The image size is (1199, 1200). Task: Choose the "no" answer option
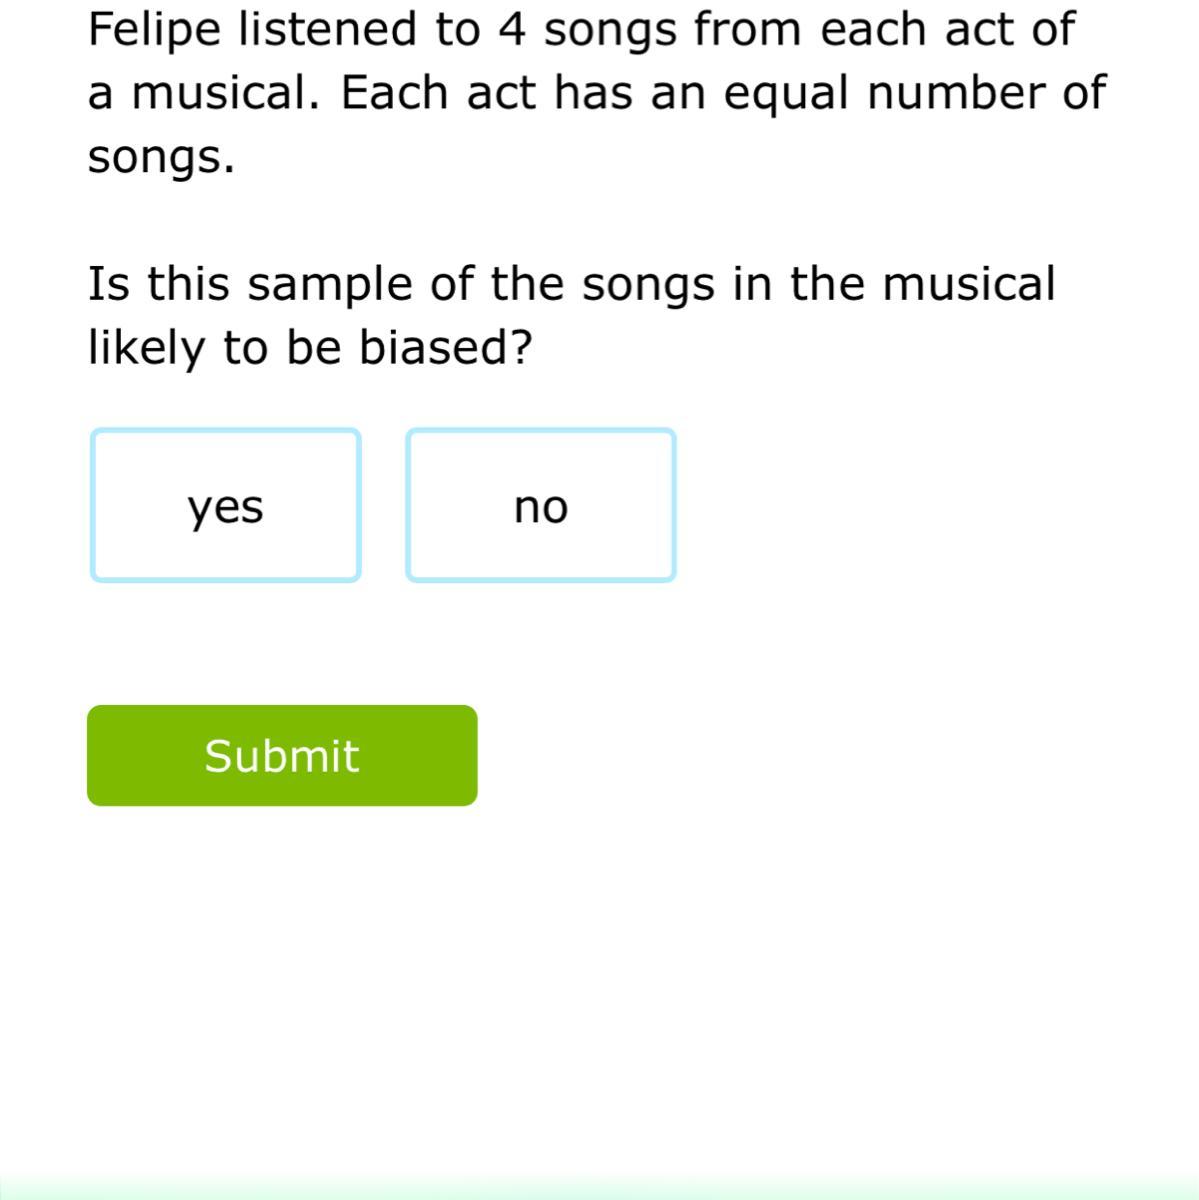[541, 506]
